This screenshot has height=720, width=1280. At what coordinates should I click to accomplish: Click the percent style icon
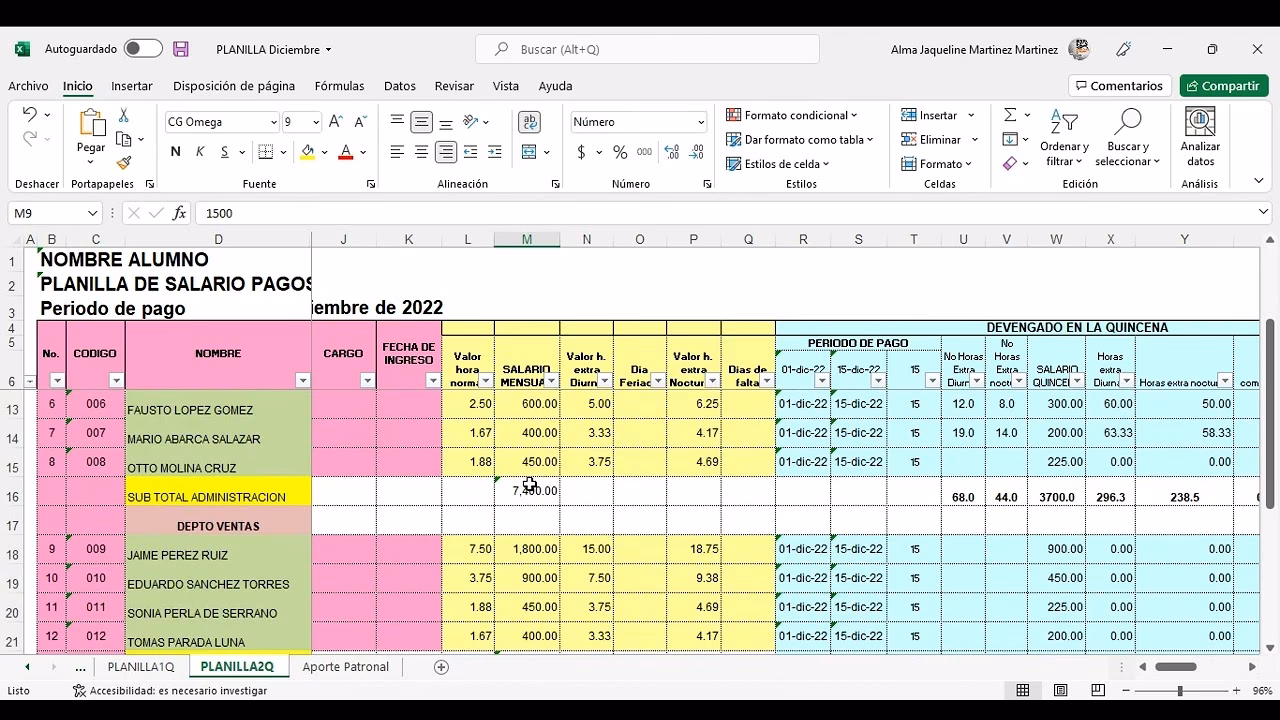click(620, 152)
